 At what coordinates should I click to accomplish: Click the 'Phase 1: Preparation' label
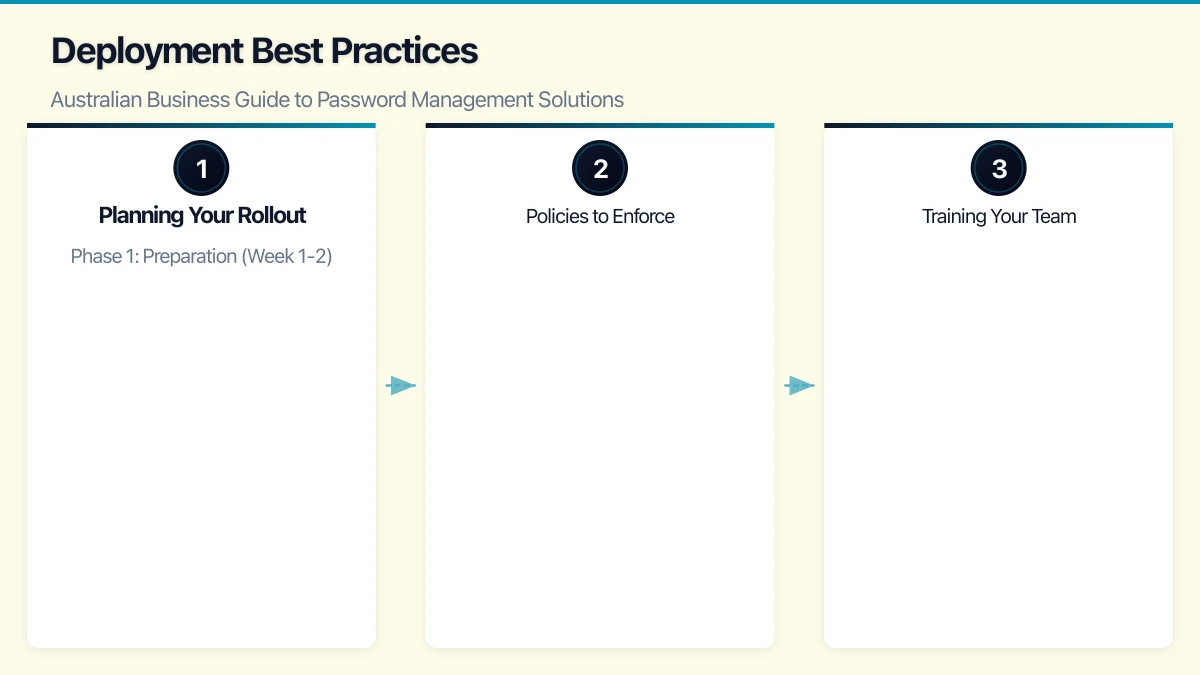153,256
